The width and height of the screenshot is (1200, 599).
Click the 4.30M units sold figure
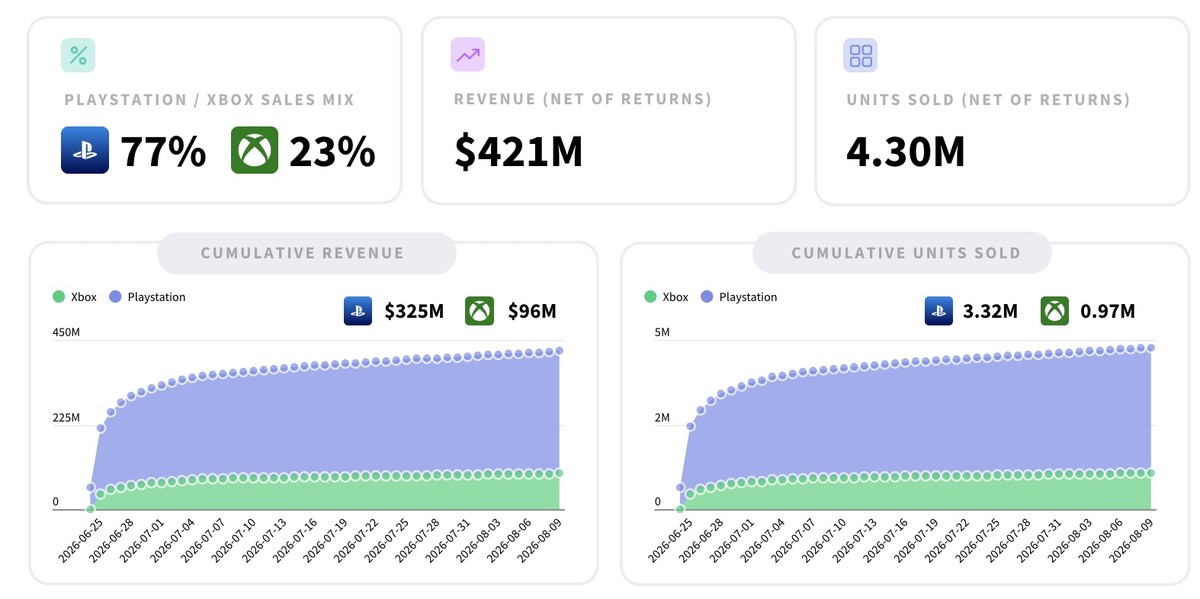point(906,151)
